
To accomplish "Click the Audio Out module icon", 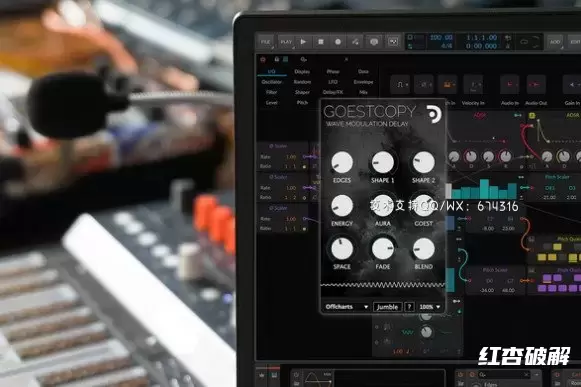I will [x=536, y=85].
